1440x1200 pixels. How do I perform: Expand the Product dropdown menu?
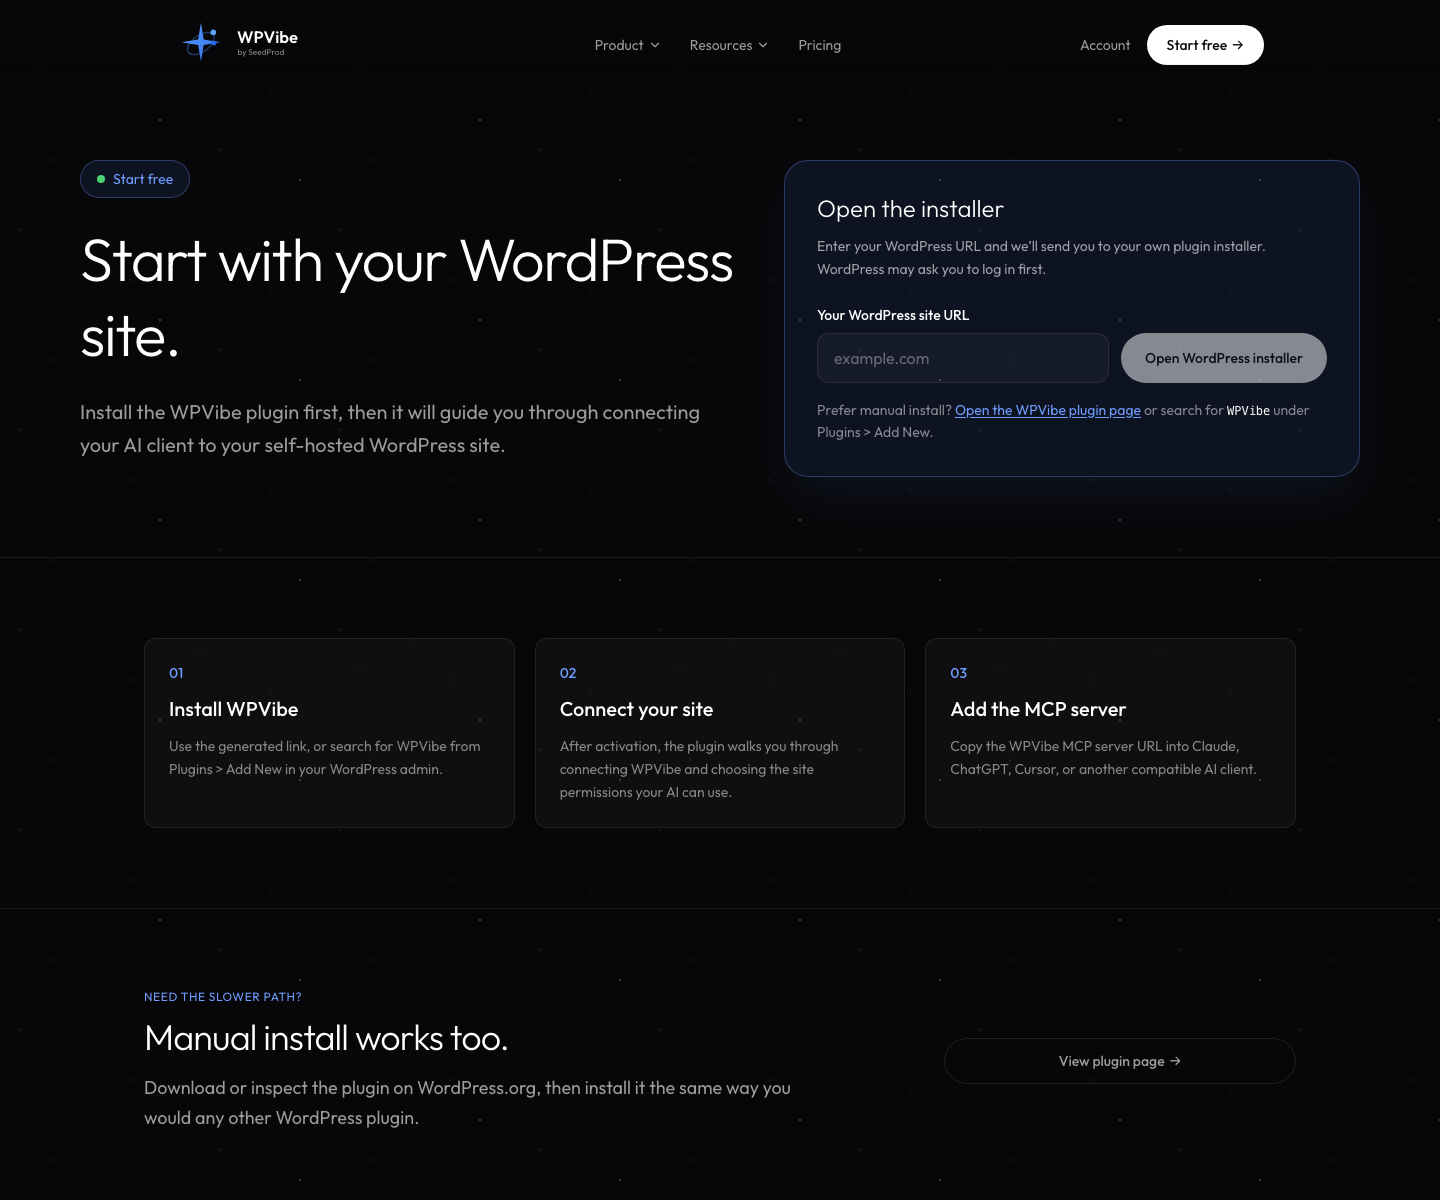(x=627, y=45)
